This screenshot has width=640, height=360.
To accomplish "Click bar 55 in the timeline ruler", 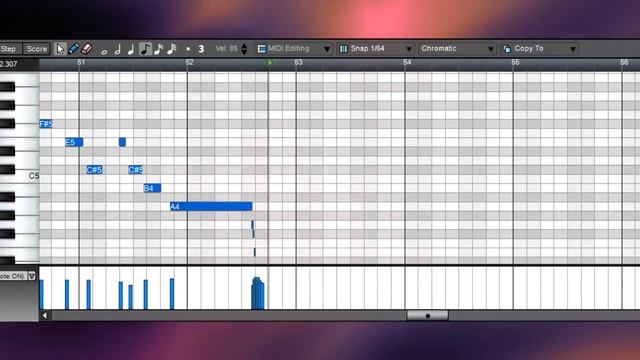I will pyautogui.click(x=516, y=62).
